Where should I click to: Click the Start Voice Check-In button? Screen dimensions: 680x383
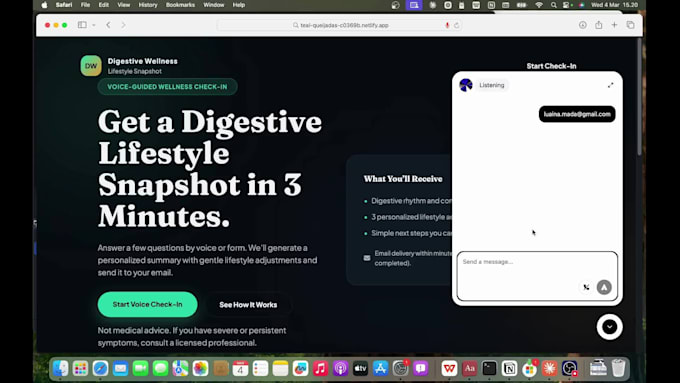[x=147, y=304]
